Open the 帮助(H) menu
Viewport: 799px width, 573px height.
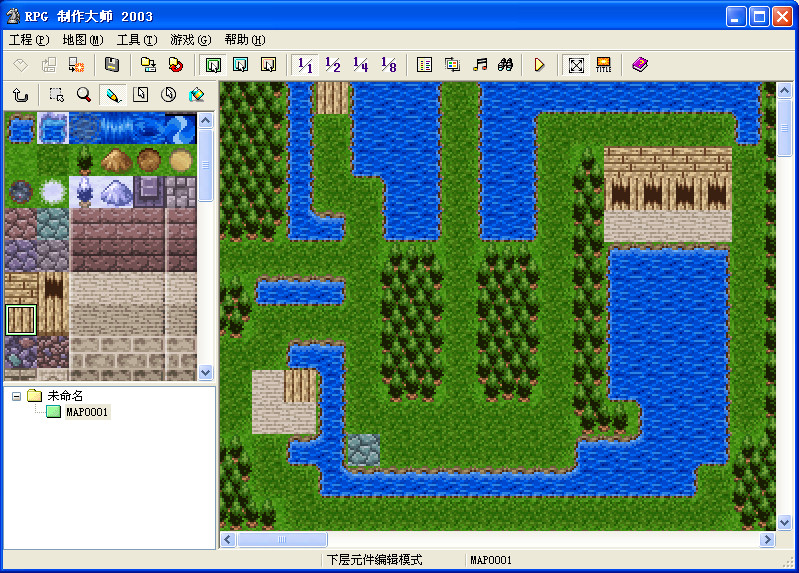pos(245,40)
